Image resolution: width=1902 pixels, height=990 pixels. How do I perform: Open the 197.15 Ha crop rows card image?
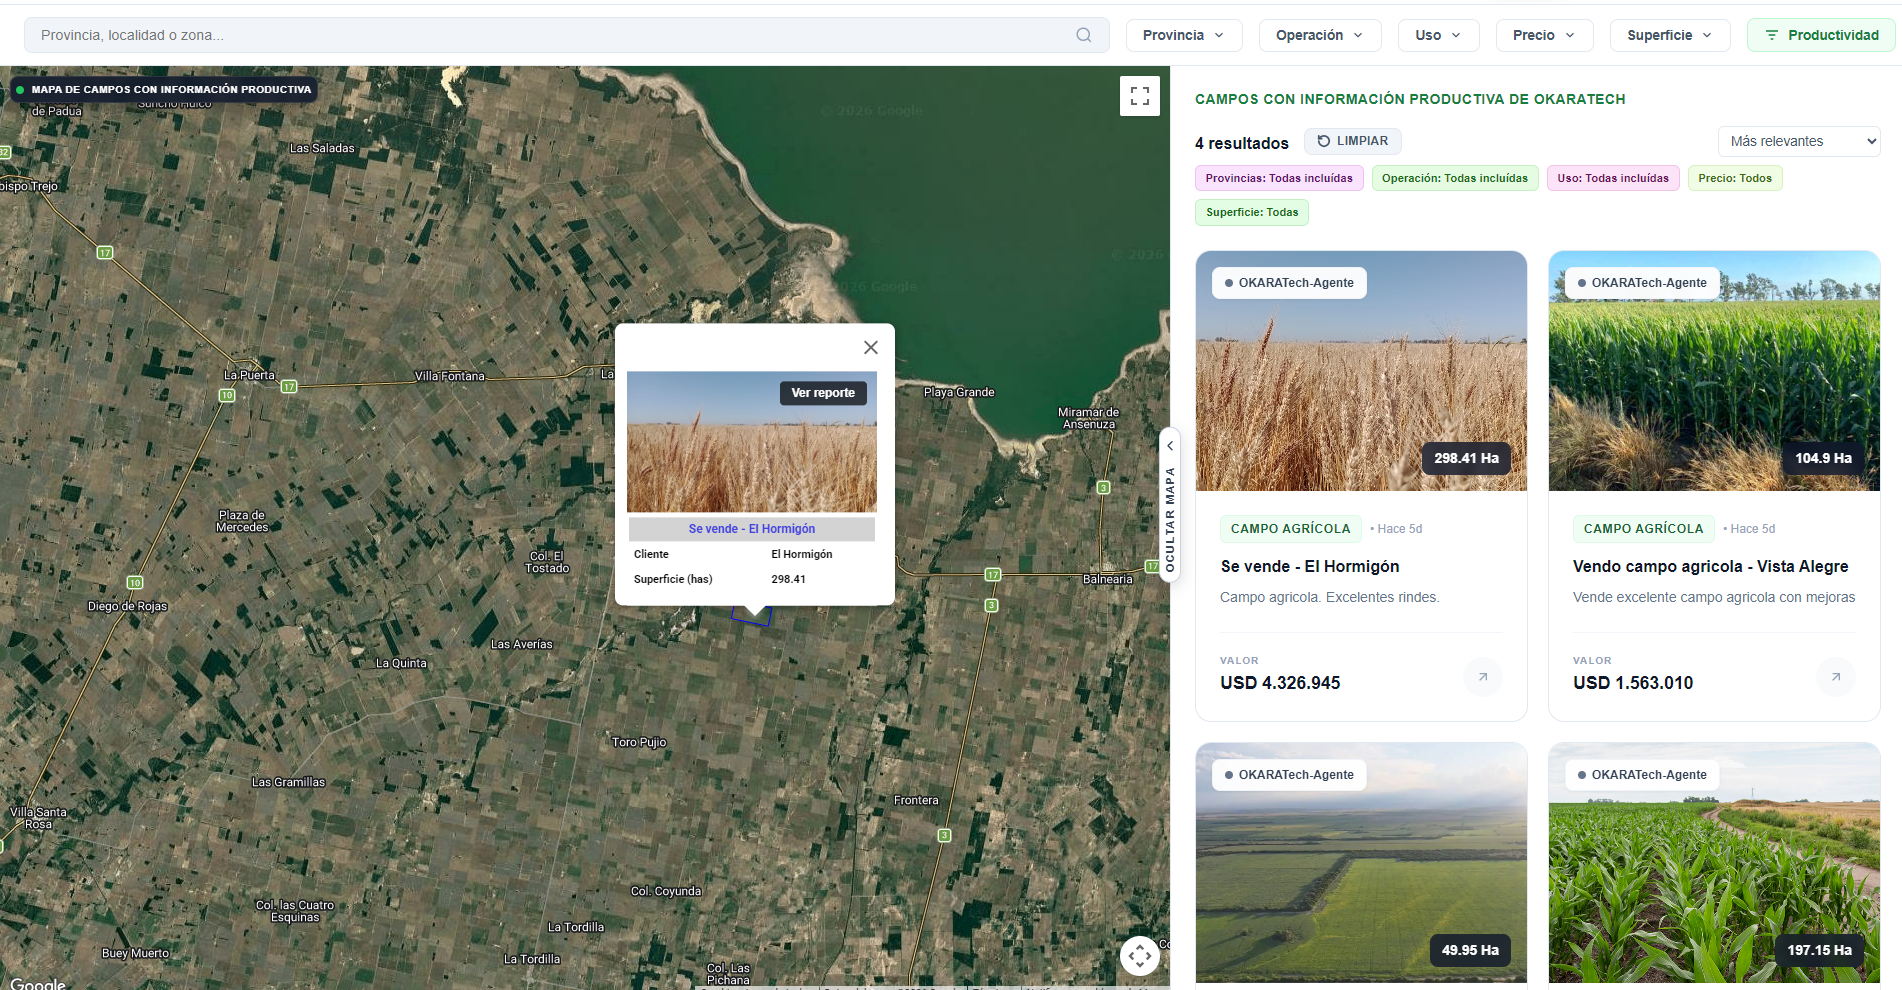click(x=1714, y=863)
